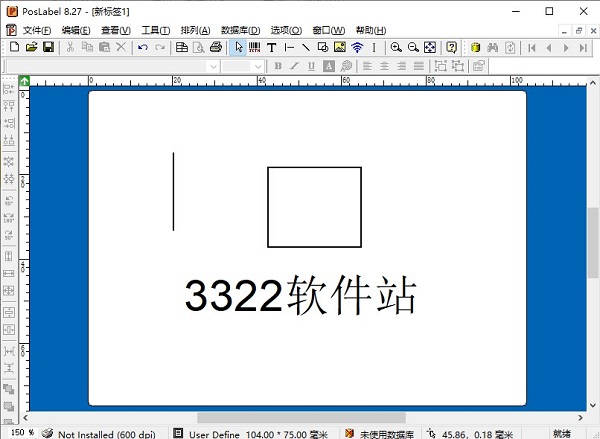The width and height of the screenshot is (600, 439).
Task: Toggle align text right
Action: (x=401, y=66)
